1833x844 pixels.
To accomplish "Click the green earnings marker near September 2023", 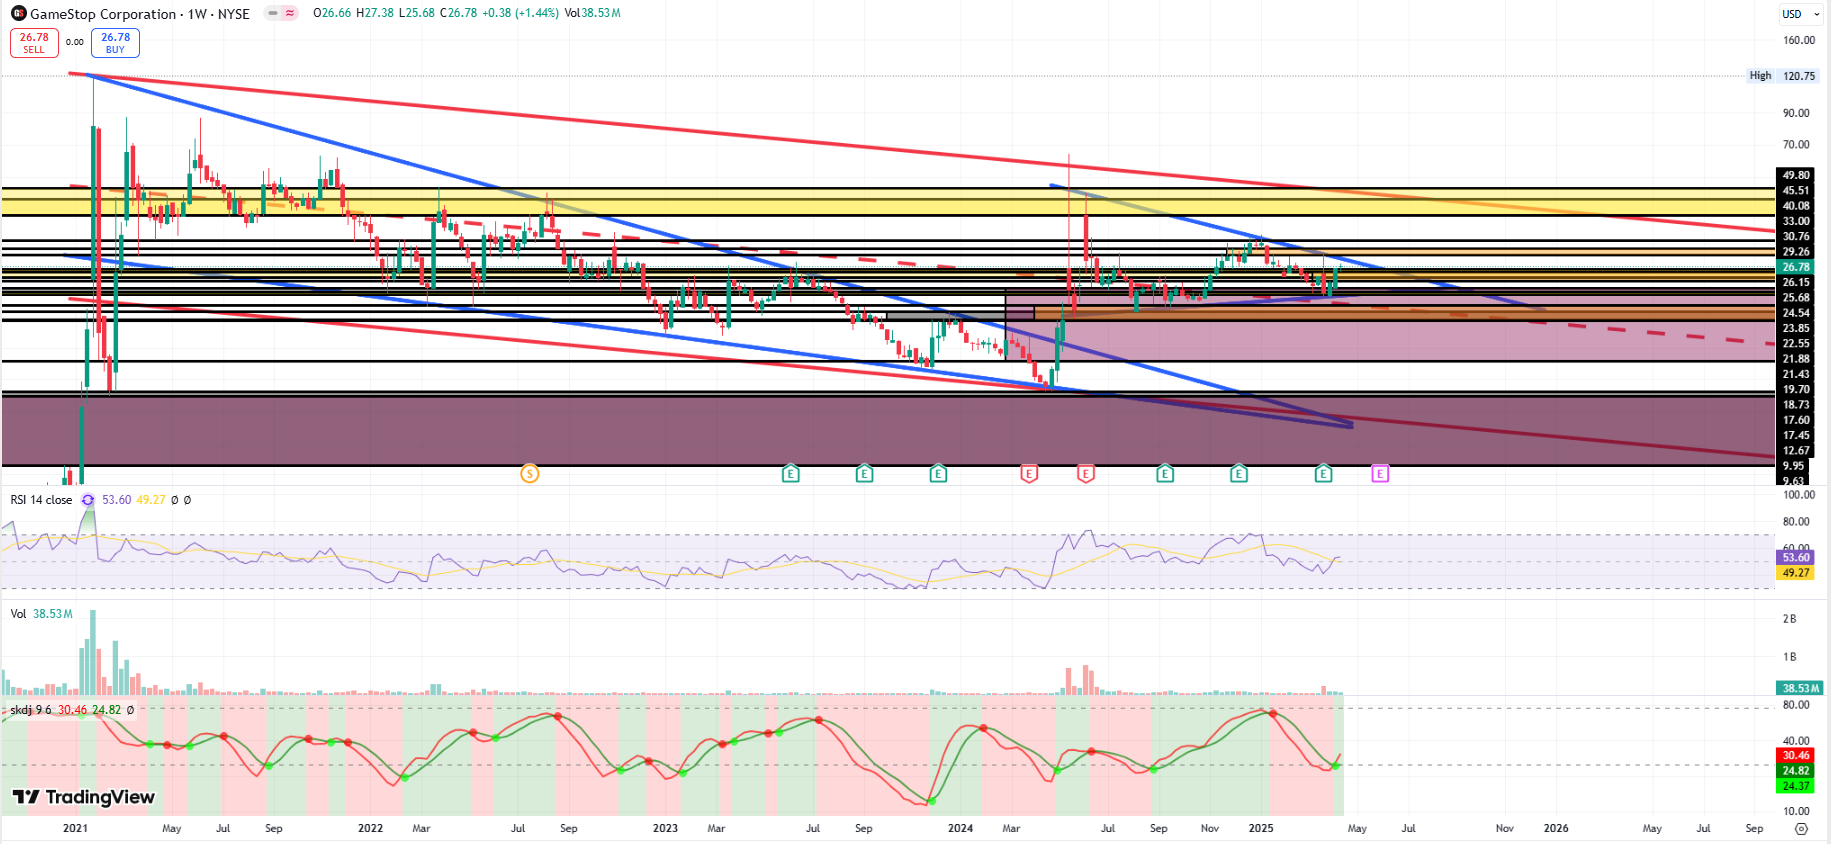I will 865,473.
